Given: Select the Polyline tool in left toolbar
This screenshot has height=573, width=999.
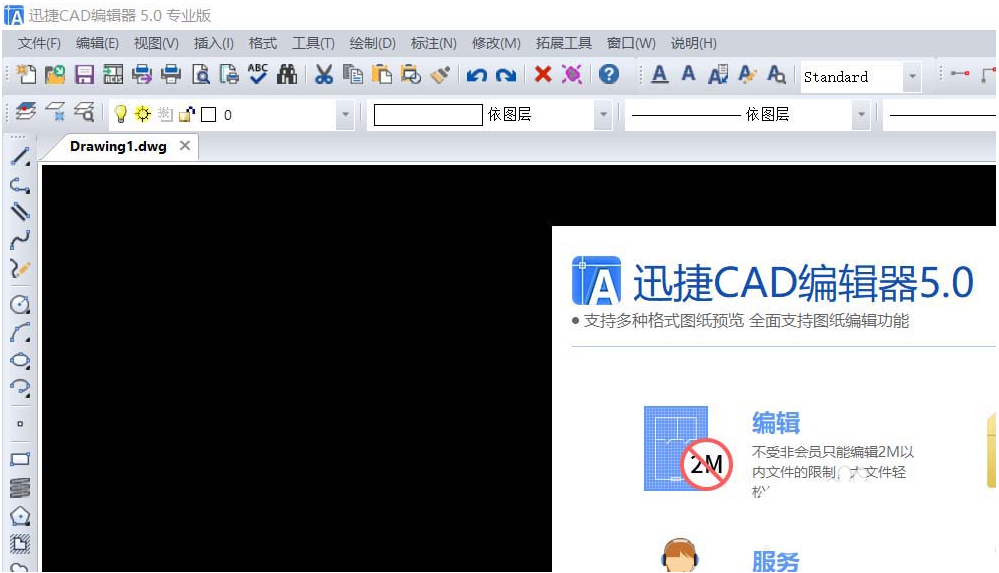Looking at the screenshot, I should pos(20,185).
